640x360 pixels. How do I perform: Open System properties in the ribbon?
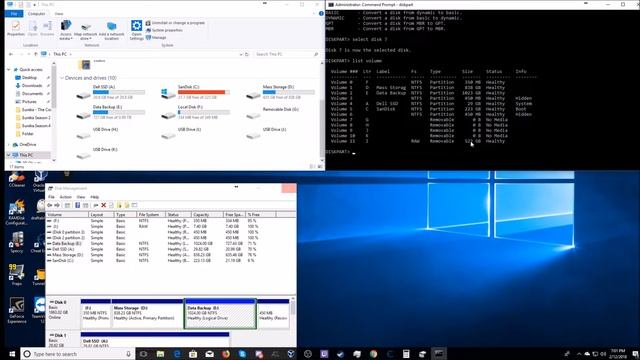pos(164,30)
